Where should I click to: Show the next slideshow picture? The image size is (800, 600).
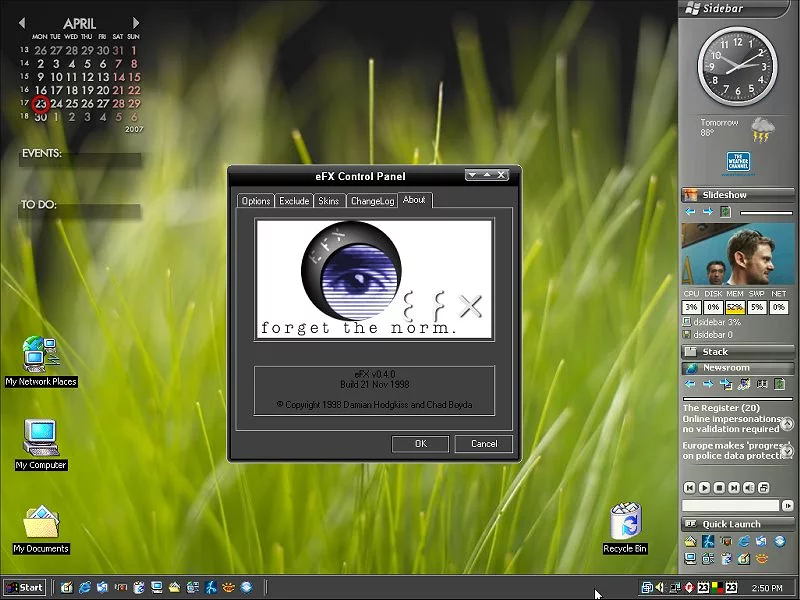point(707,212)
